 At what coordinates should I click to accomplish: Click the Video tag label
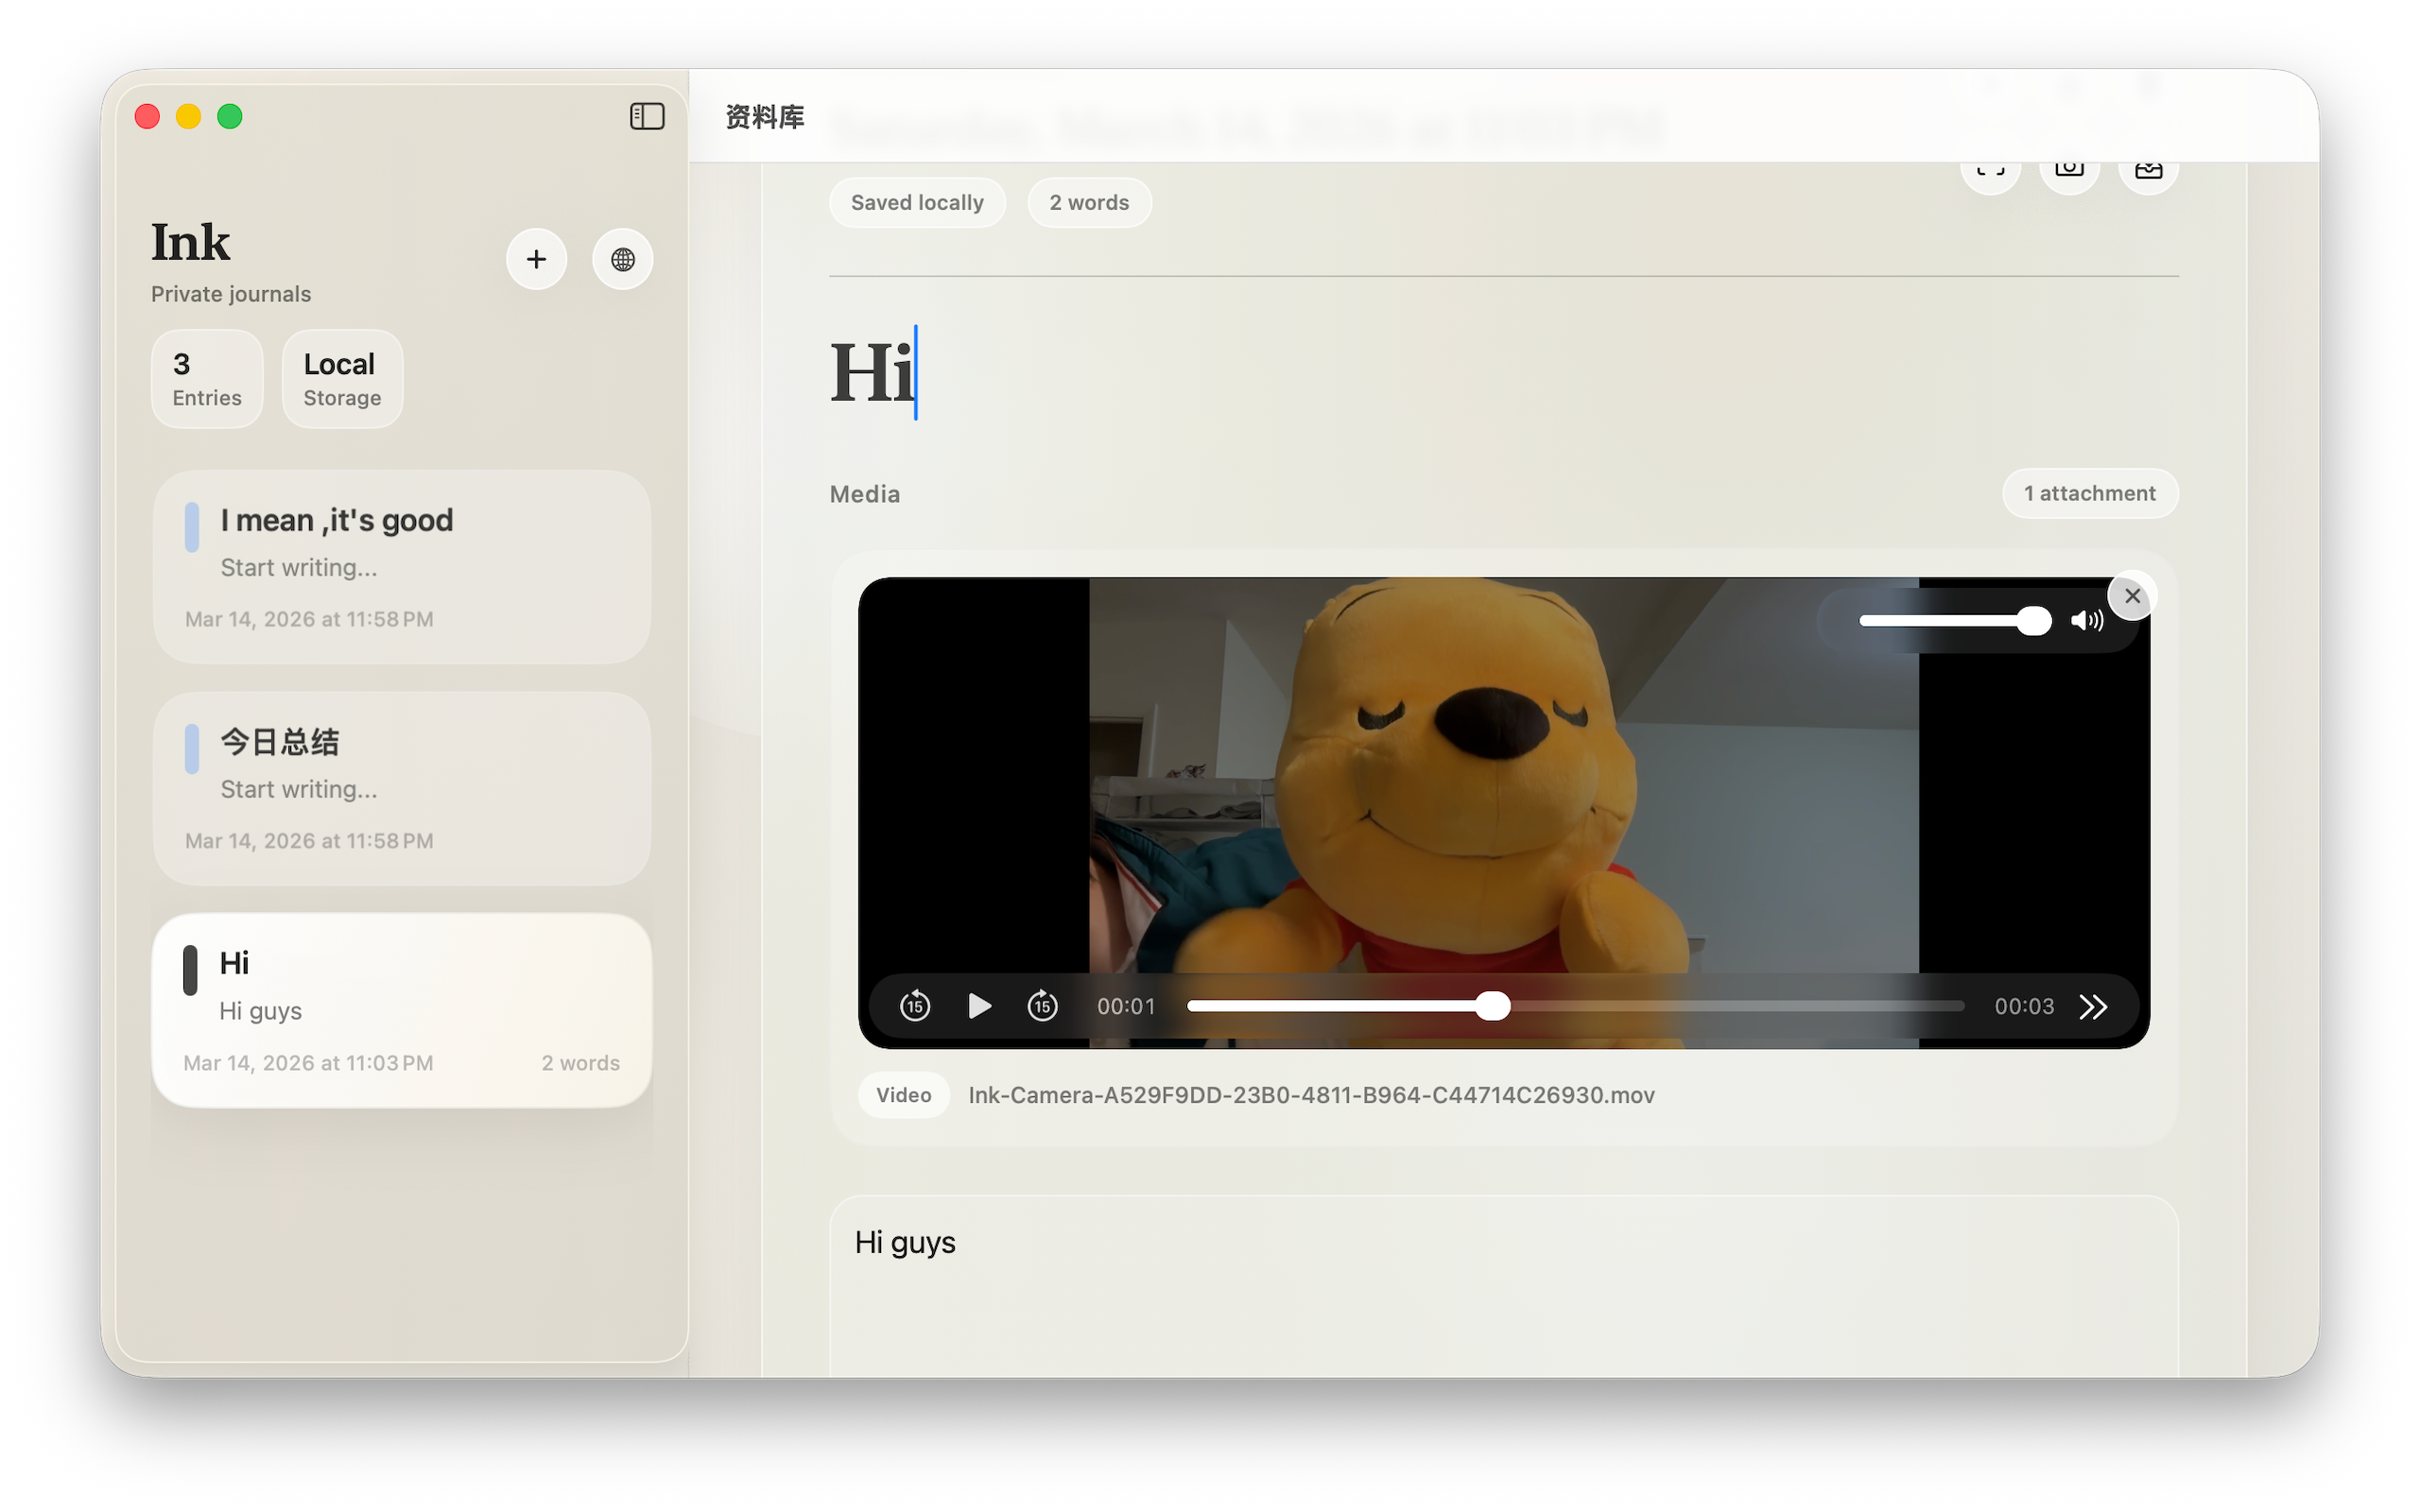point(904,1095)
